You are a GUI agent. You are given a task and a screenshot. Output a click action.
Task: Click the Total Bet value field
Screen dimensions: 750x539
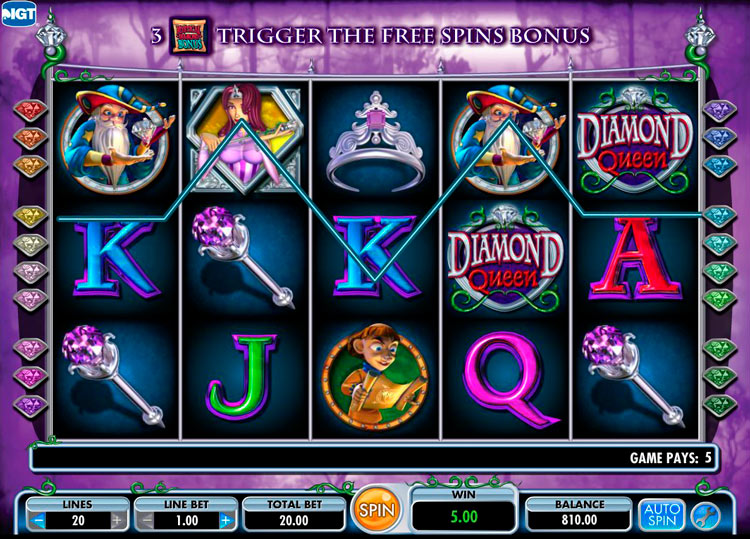point(294,520)
